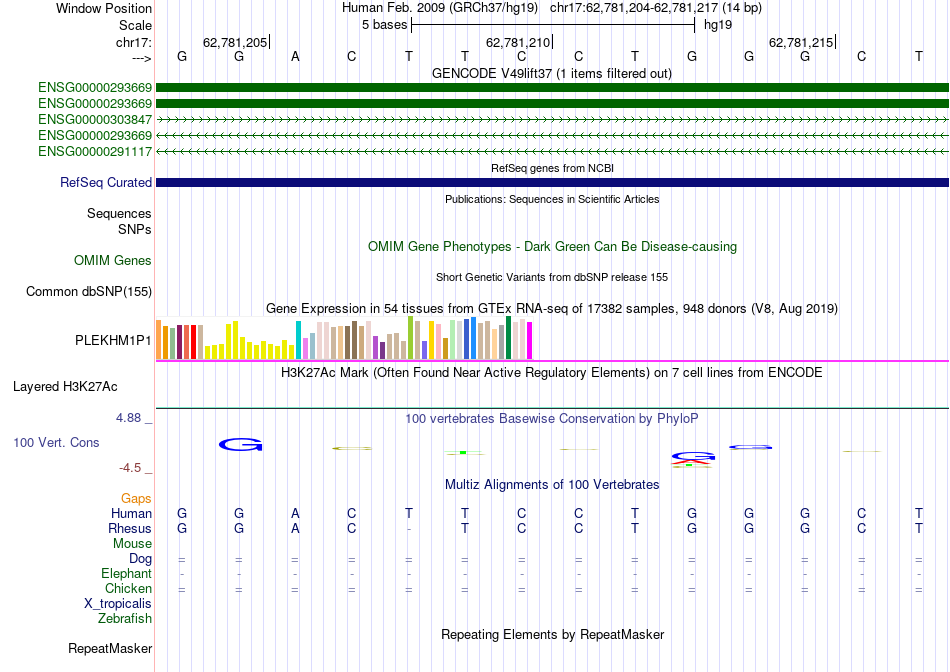Open the RefSeq Curated track label
The width and height of the screenshot is (950, 672).
[x=106, y=182]
